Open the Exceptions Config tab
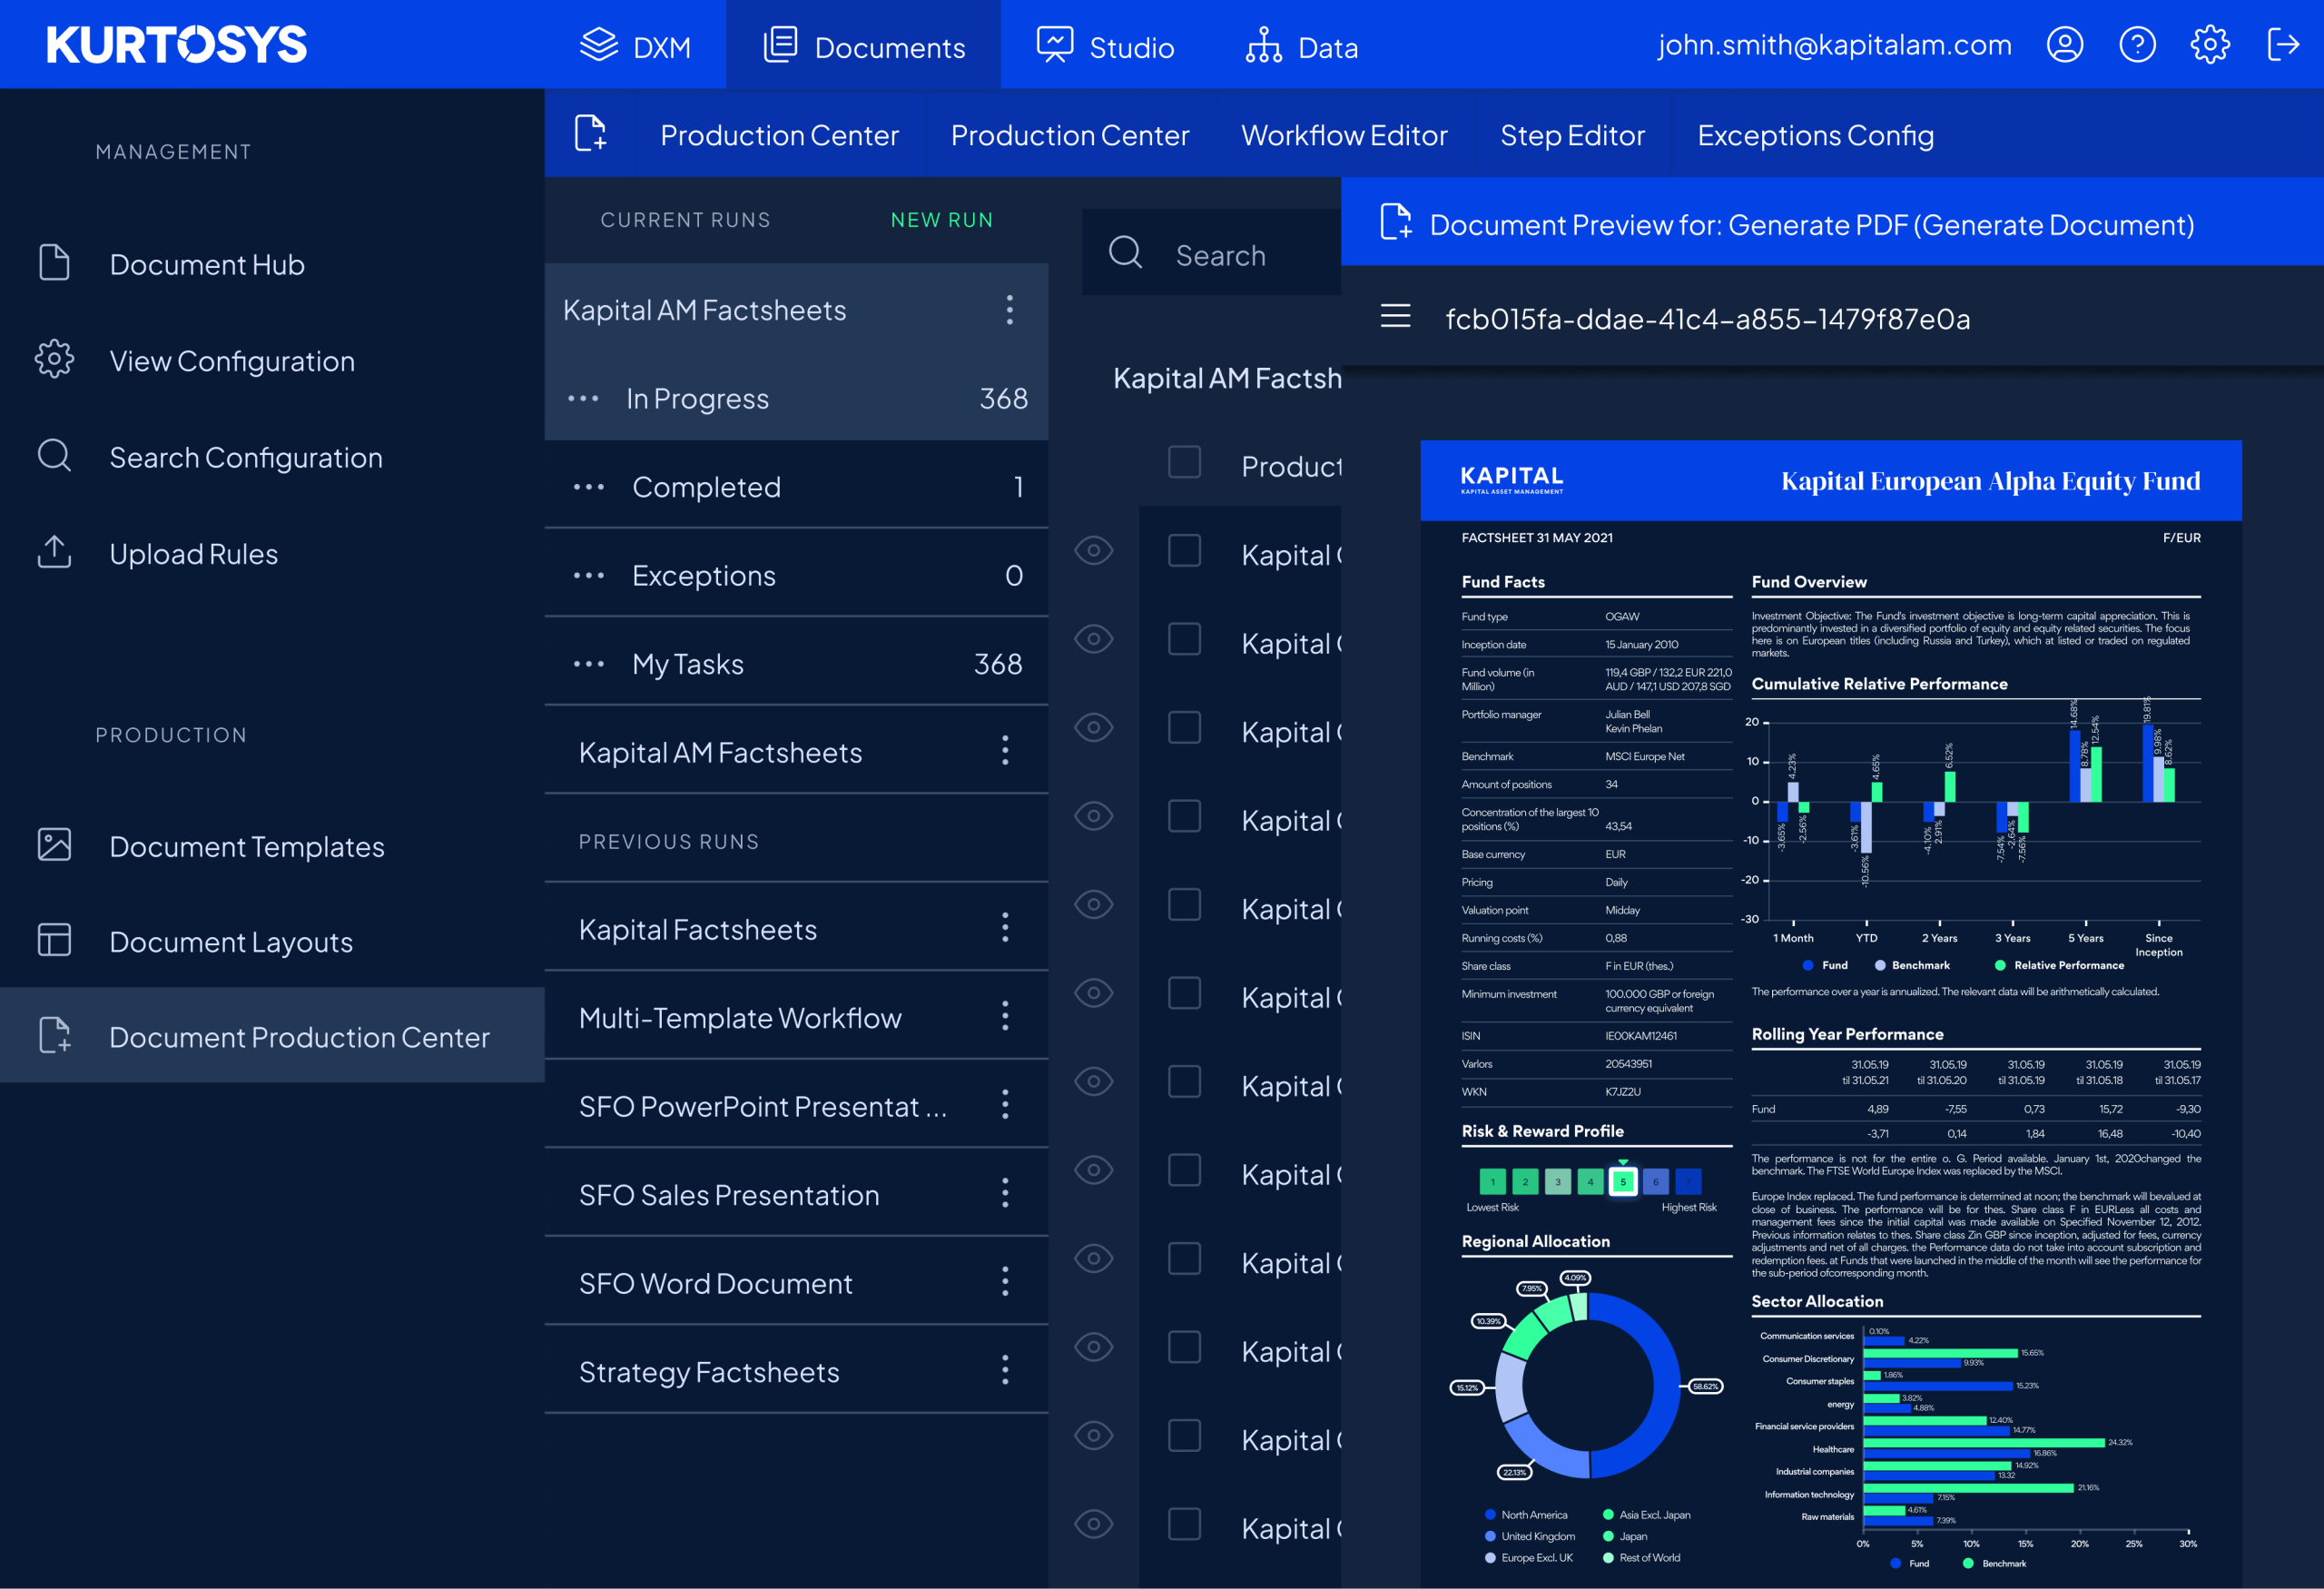Image resolution: width=2324 pixels, height=1589 pixels. click(1815, 134)
